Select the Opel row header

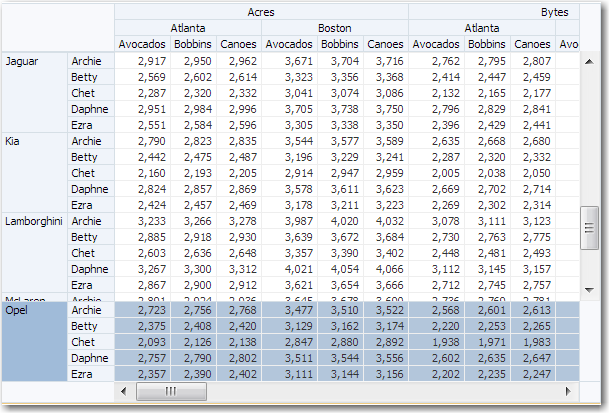[34, 342]
